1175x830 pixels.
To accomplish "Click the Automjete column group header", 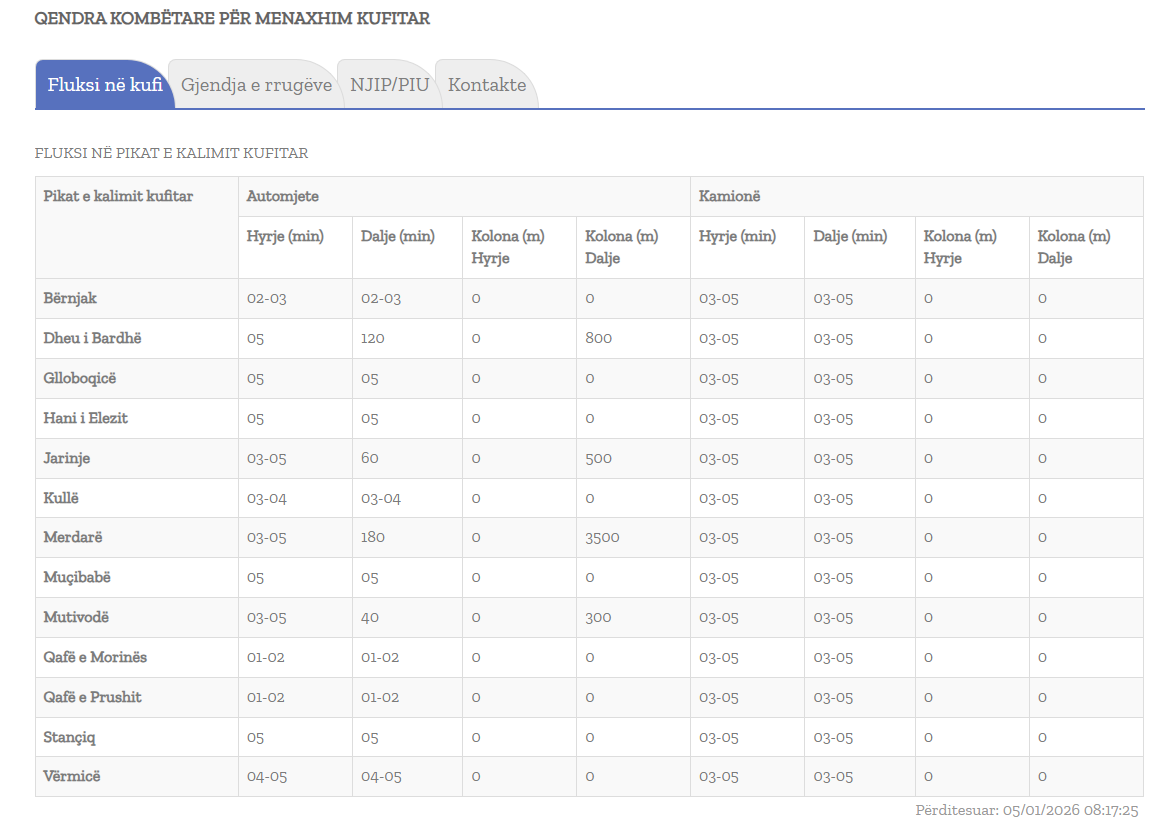I will click(283, 197).
